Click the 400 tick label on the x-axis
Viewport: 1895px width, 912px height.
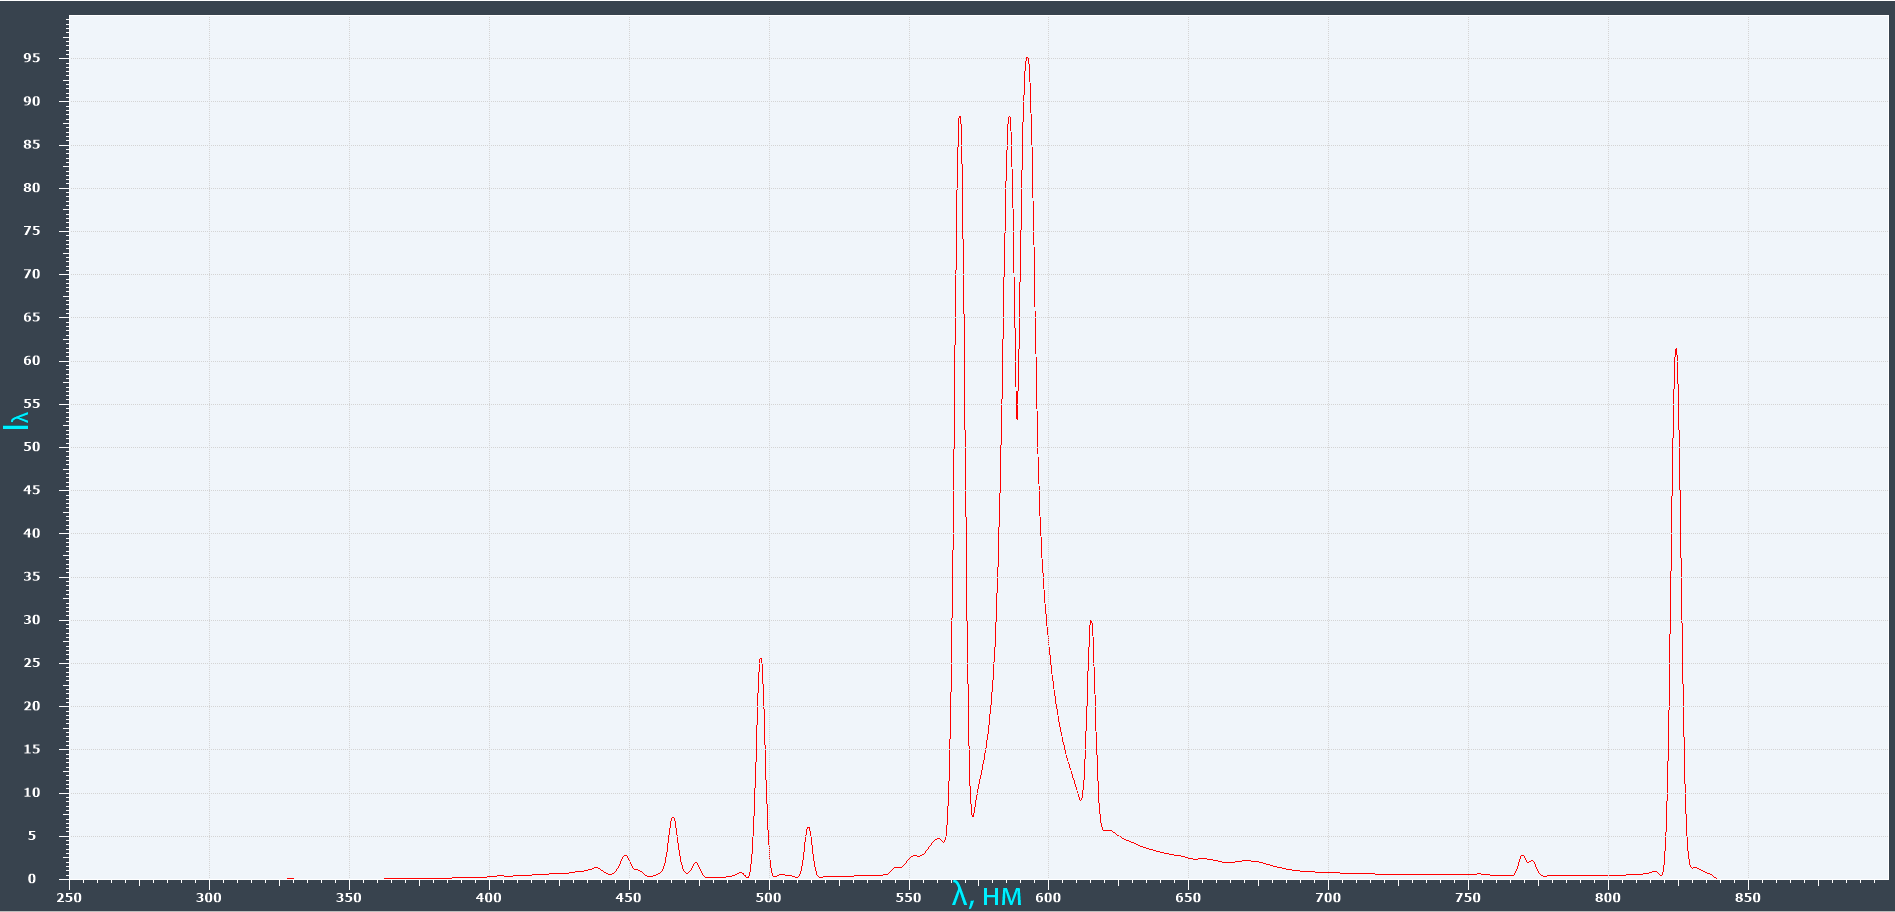tap(489, 898)
